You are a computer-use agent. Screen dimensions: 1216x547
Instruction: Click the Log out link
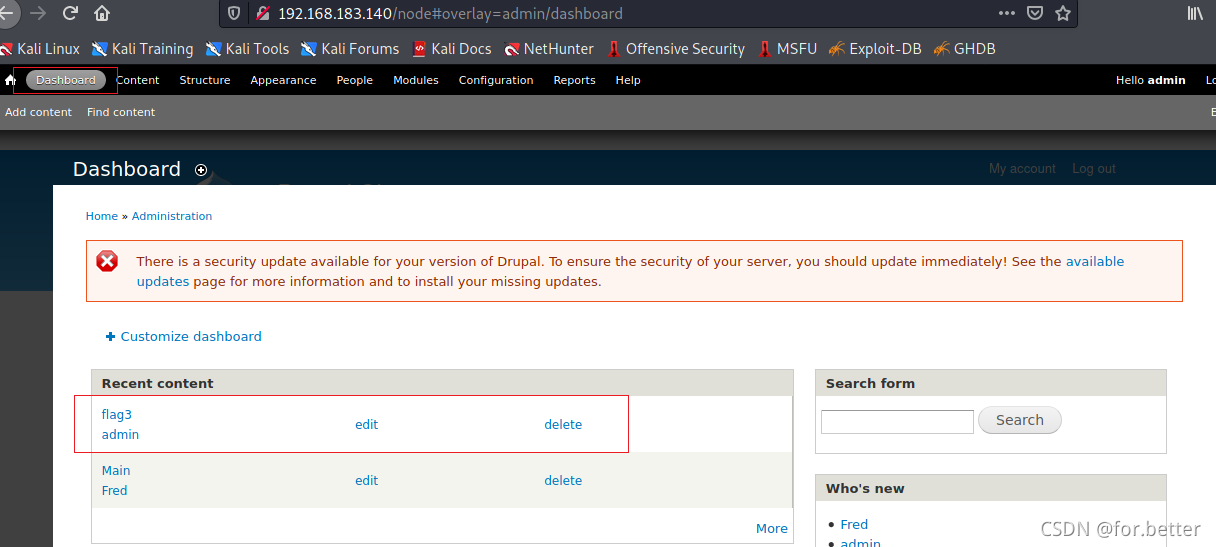click(x=1094, y=169)
